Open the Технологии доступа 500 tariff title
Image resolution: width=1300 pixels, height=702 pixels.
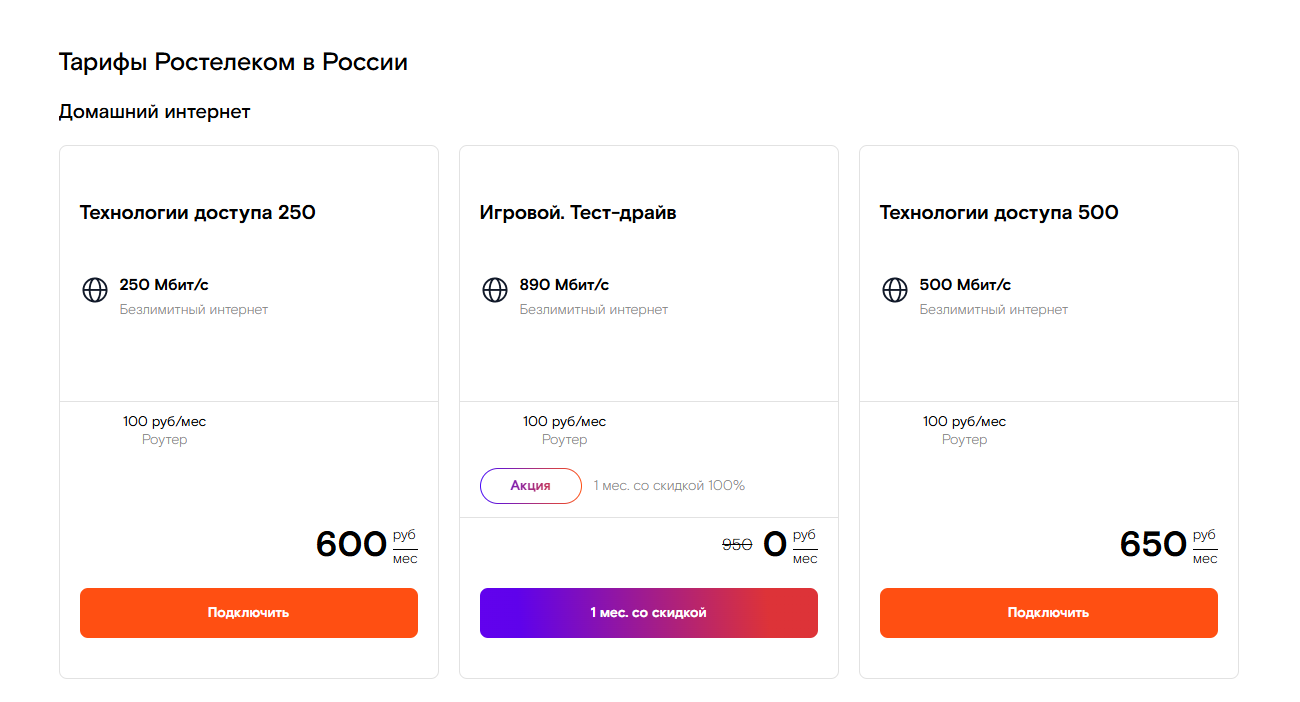coord(998,213)
